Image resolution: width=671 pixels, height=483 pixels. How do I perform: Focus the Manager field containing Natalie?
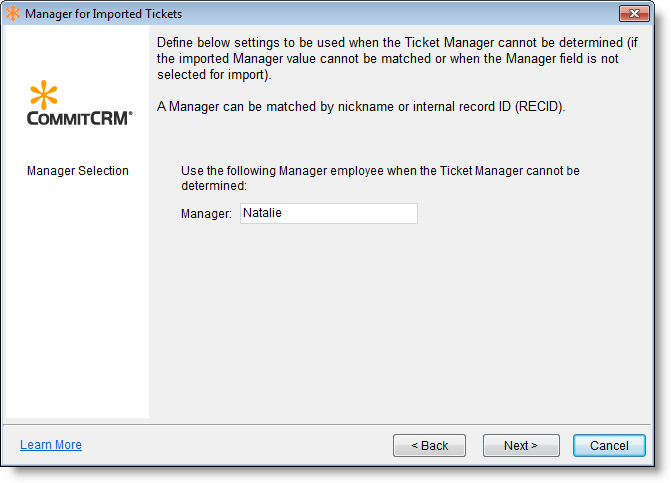pyautogui.click(x=328, y=213)
